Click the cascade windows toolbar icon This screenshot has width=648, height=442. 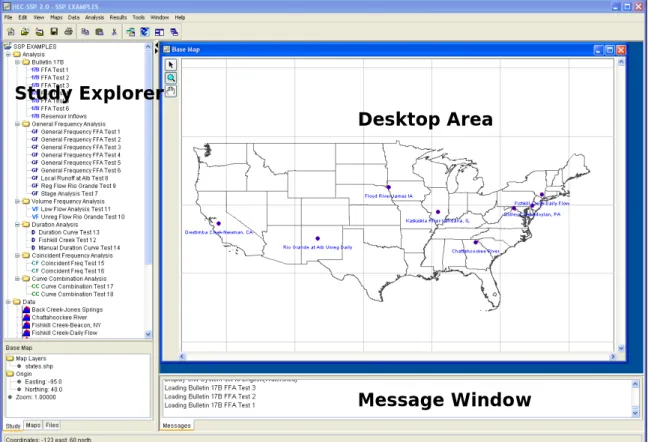(x=174, y=32)
